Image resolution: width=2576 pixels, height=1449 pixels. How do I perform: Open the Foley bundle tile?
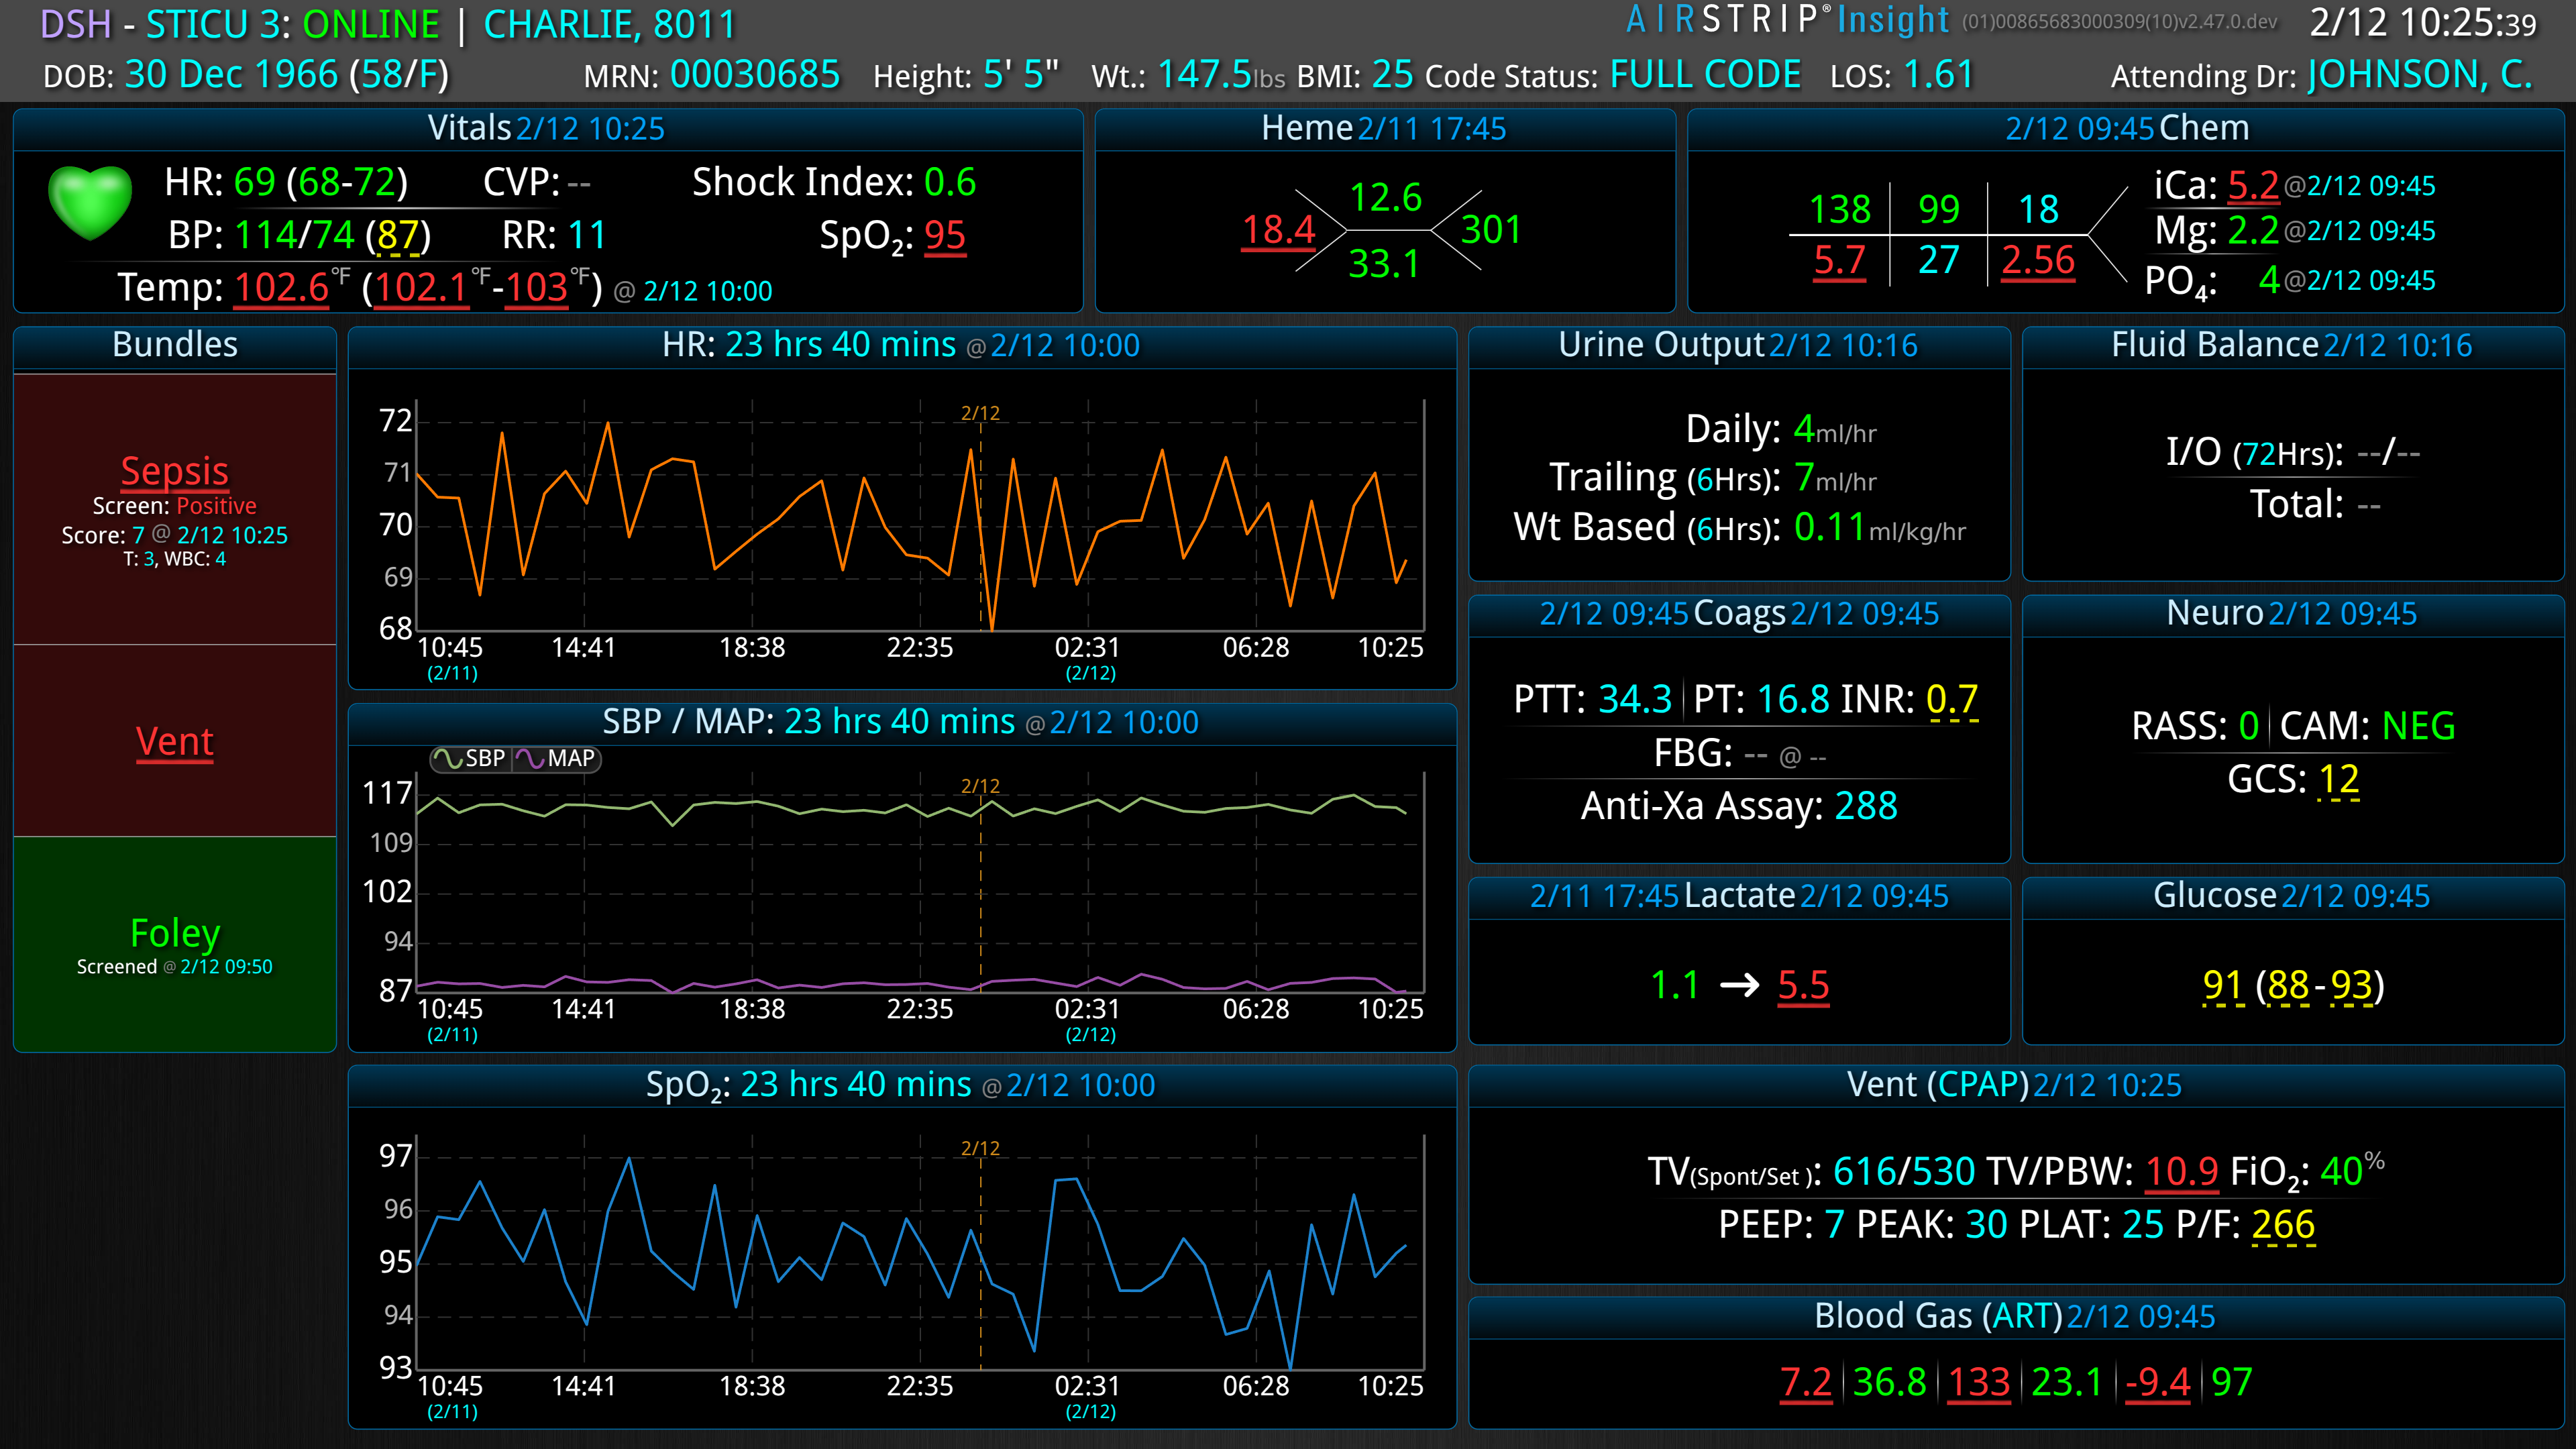(x=174, y=943)
